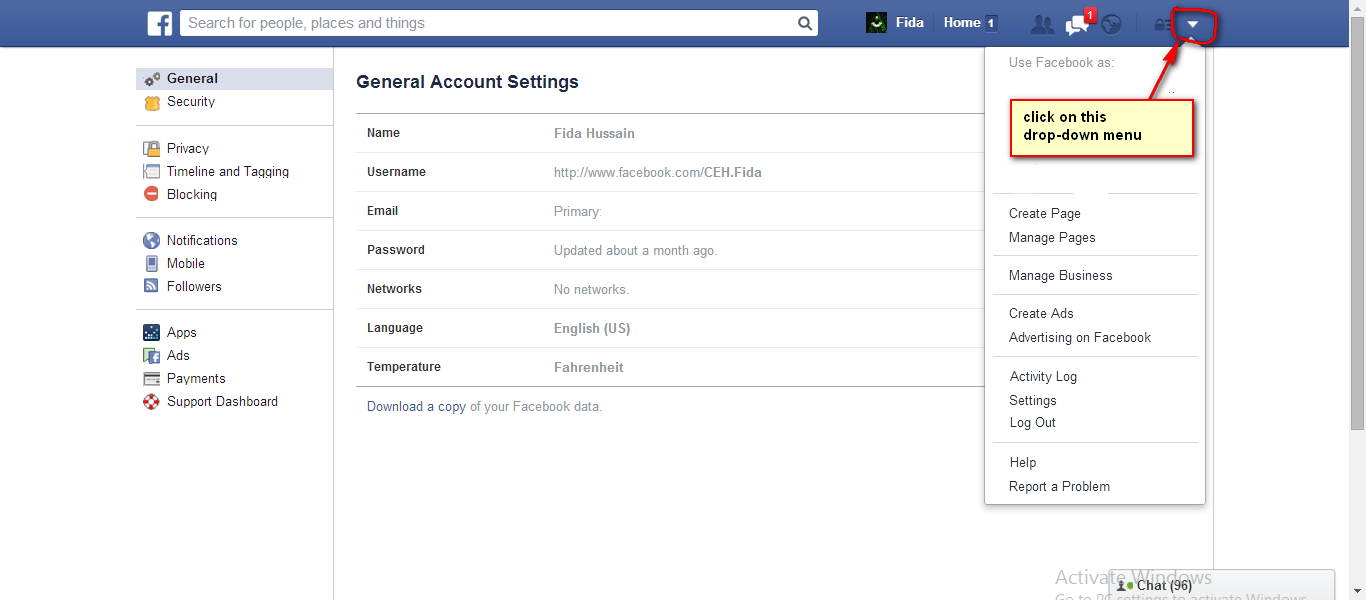Choose Create Ads menu entry

click(x=1041, y=313)
